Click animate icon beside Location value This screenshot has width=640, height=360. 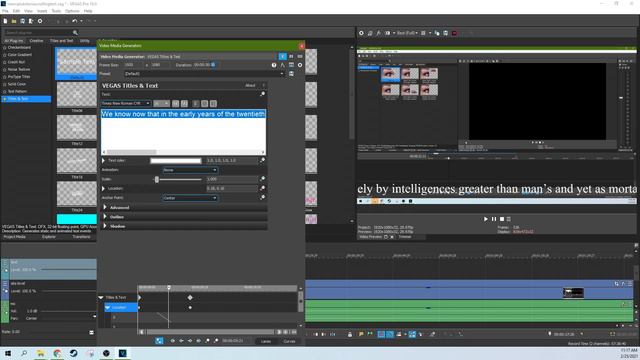262,188
